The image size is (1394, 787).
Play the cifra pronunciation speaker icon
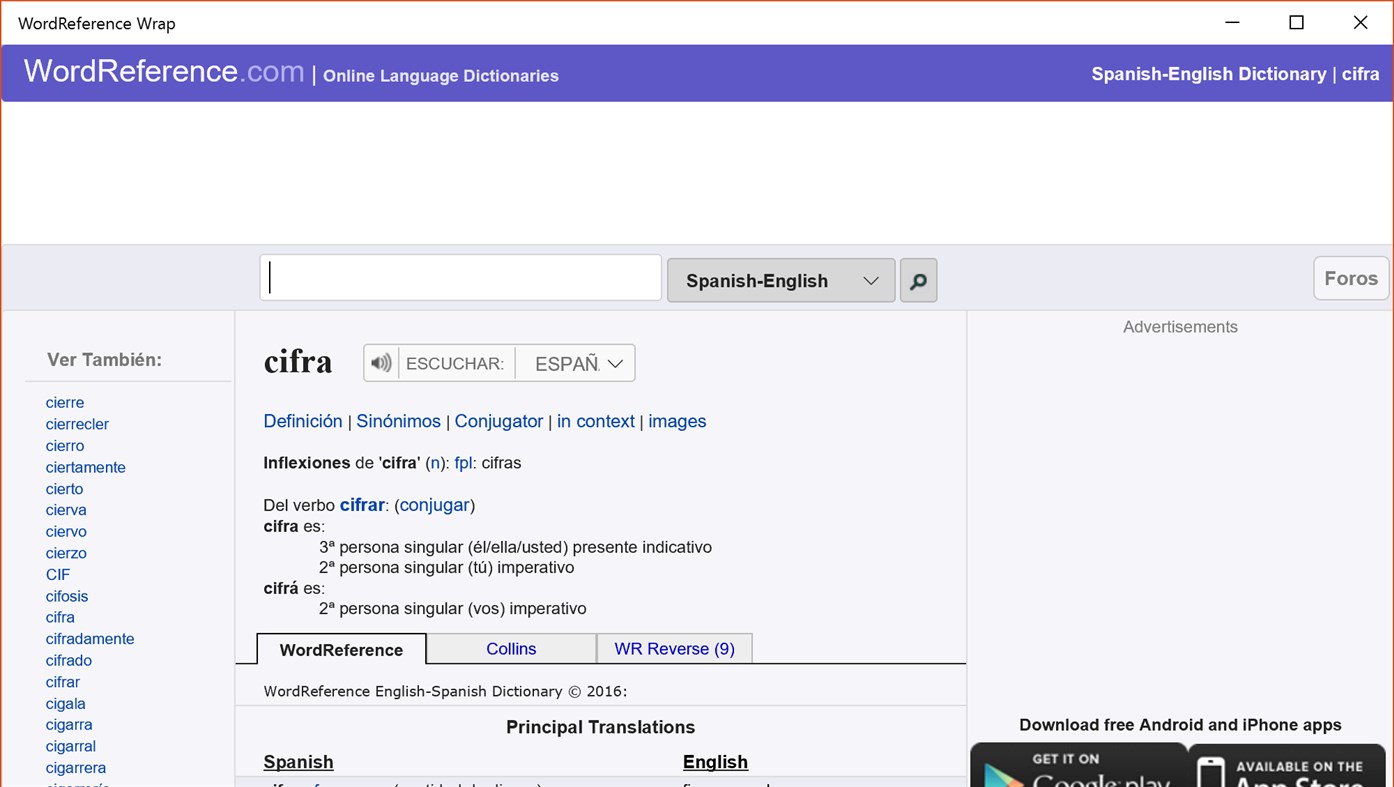coord(381,363)
